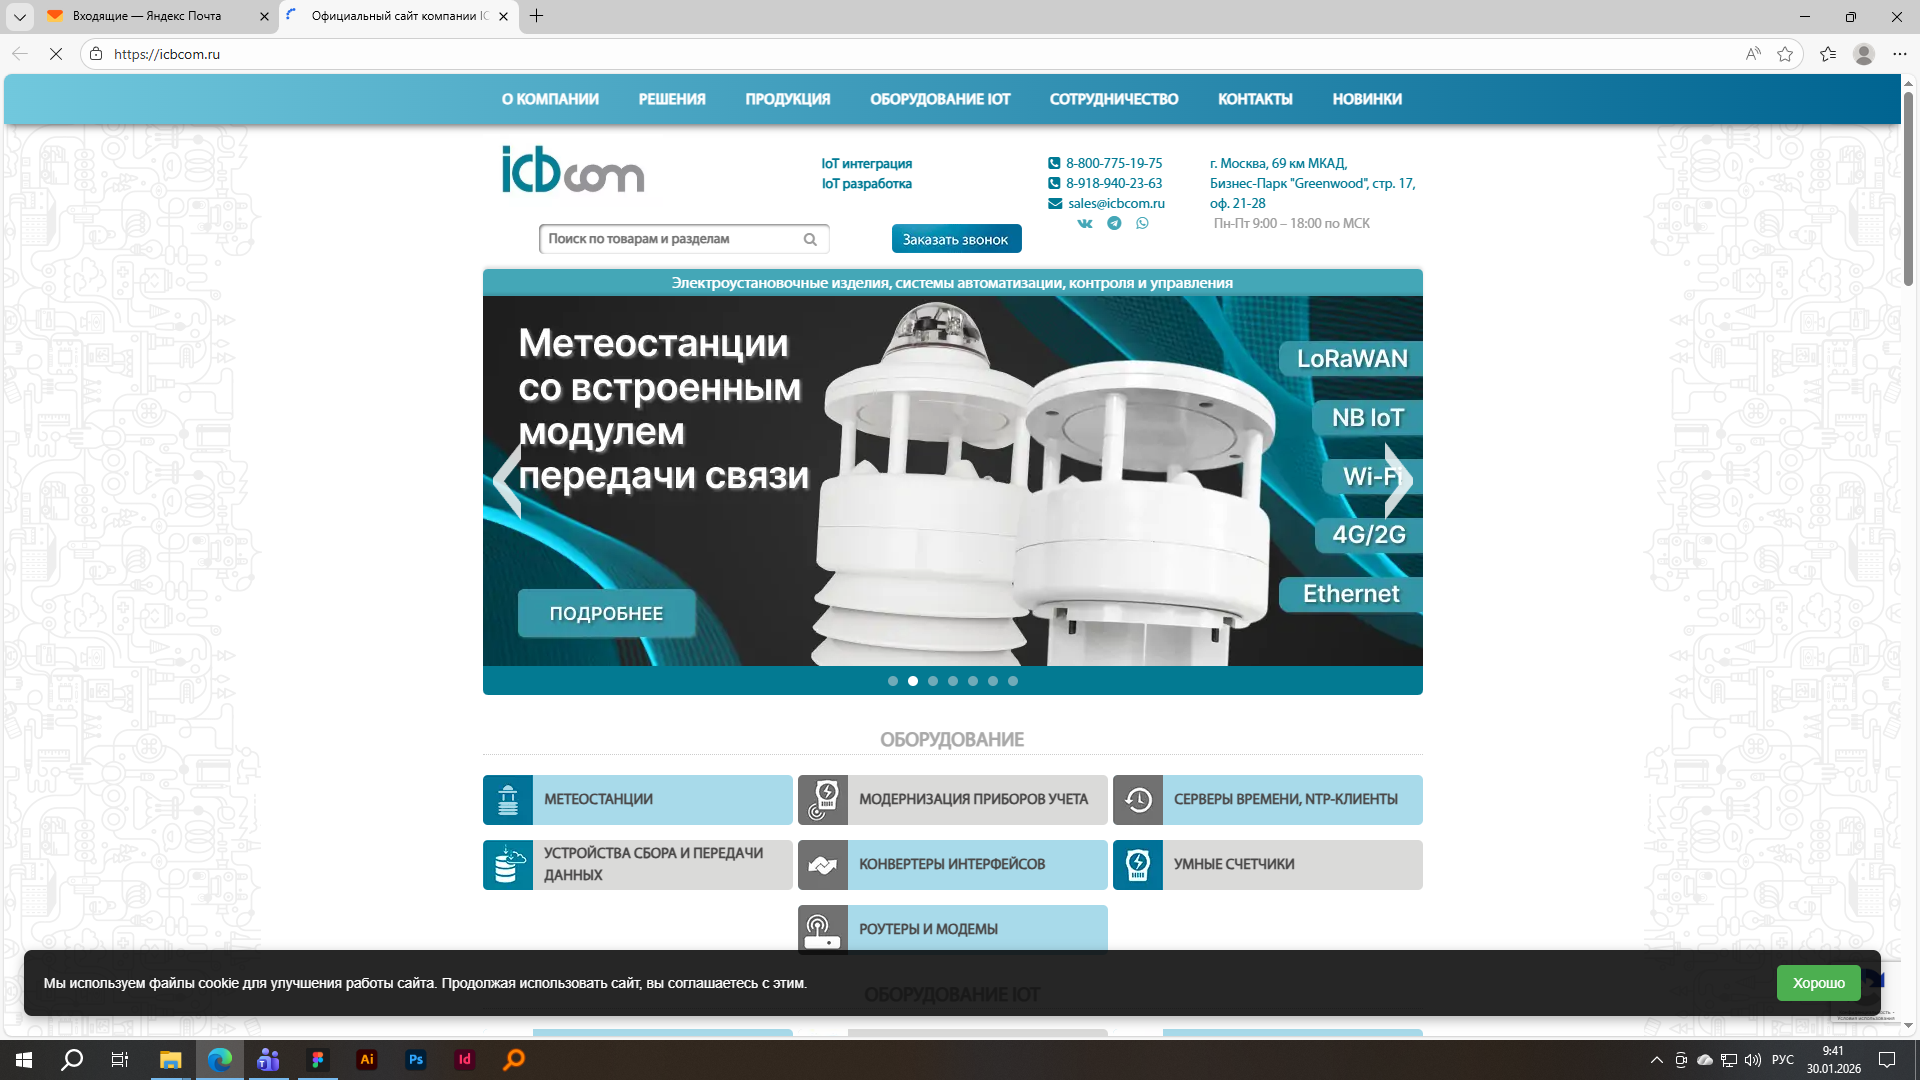Click the Умные счетчики lightning icon
This screenshot has width=1920, height=1080.
pyautogui.click(x=1137, y=864)
